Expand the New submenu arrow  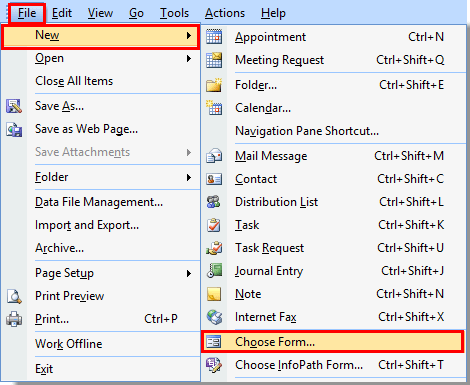coord(189,35)
